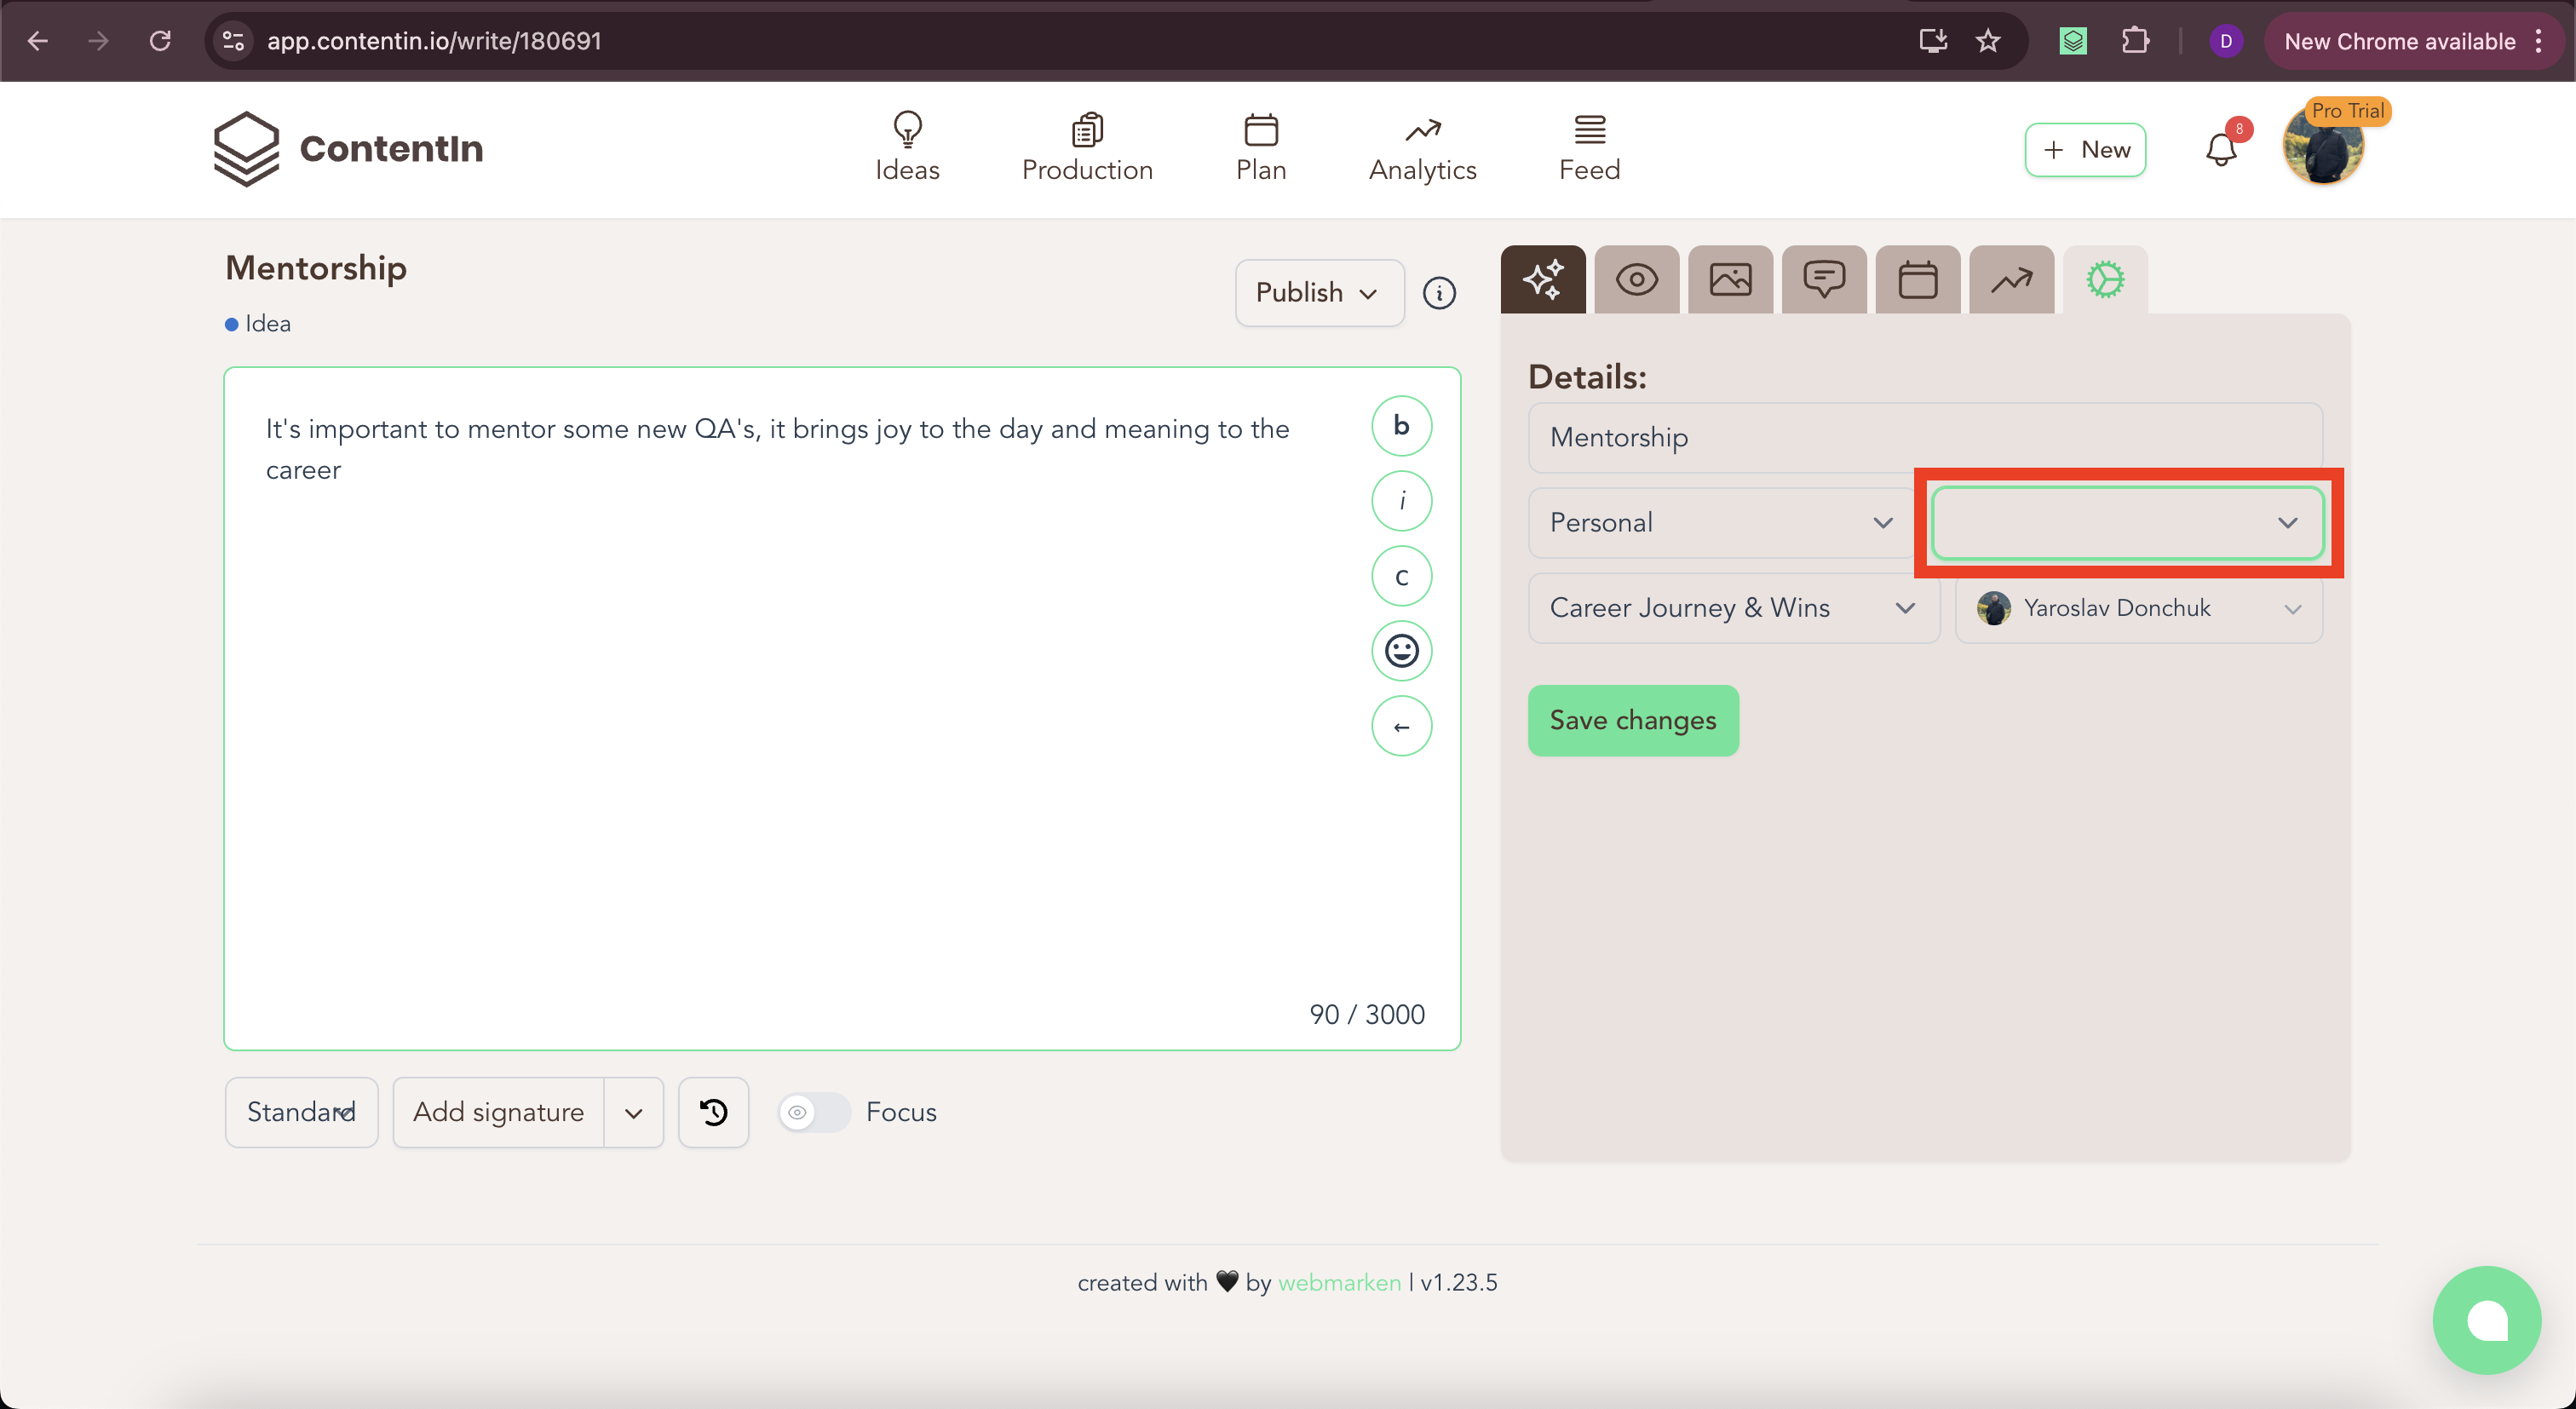Click the c formatting button
Image resolution: width=2576 pixels, height=1409 pixels.
[1401, 576]
